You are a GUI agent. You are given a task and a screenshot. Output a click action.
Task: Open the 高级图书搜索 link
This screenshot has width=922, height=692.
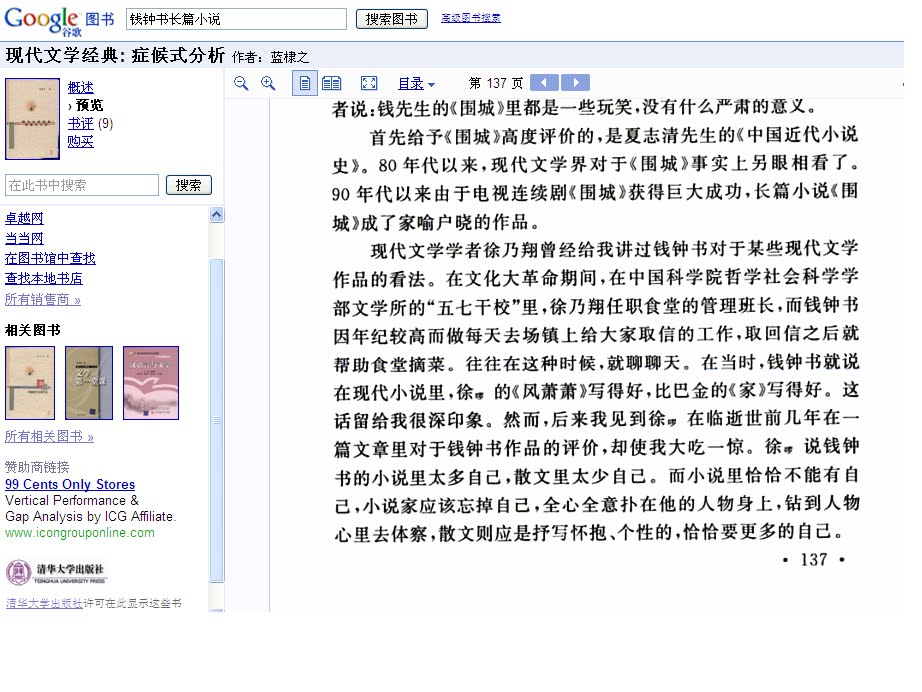[471, 18]
